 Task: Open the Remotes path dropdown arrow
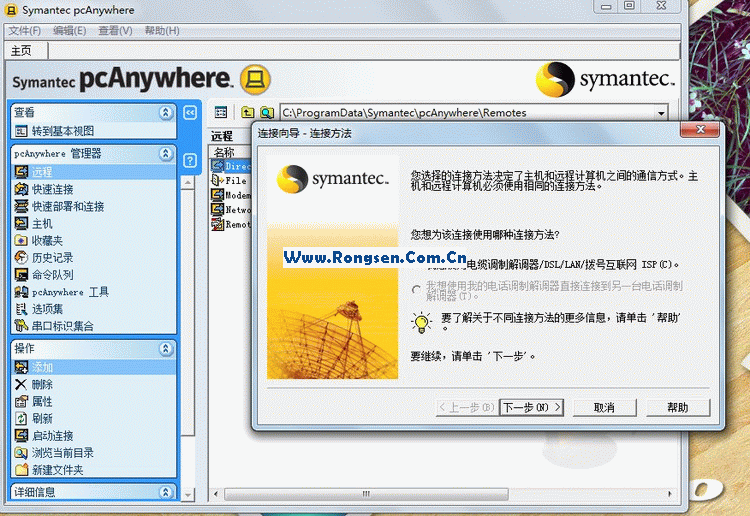pyautogui.click(x=661, y=113)
